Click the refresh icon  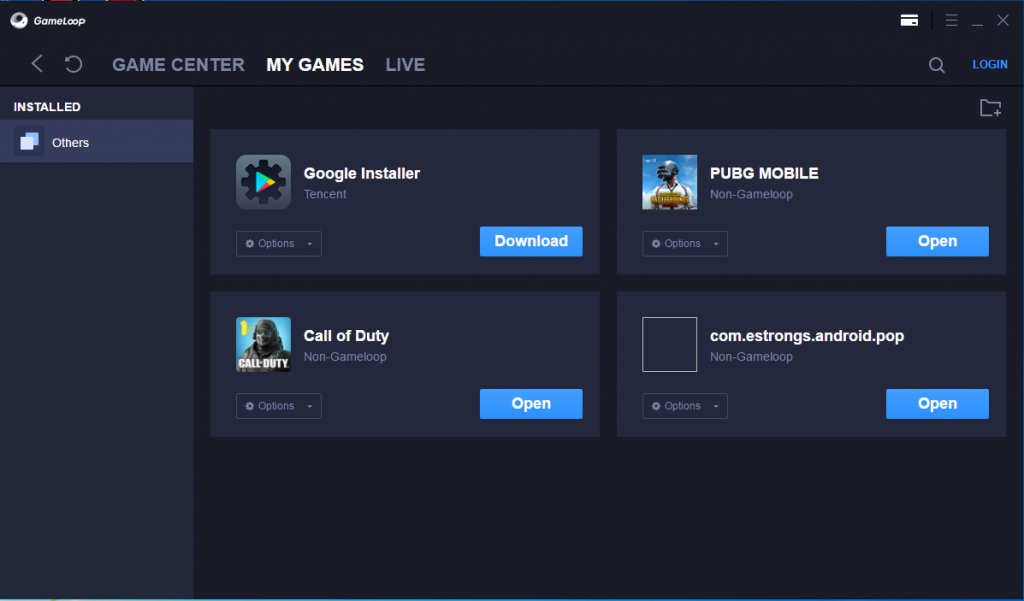[73, 64]
